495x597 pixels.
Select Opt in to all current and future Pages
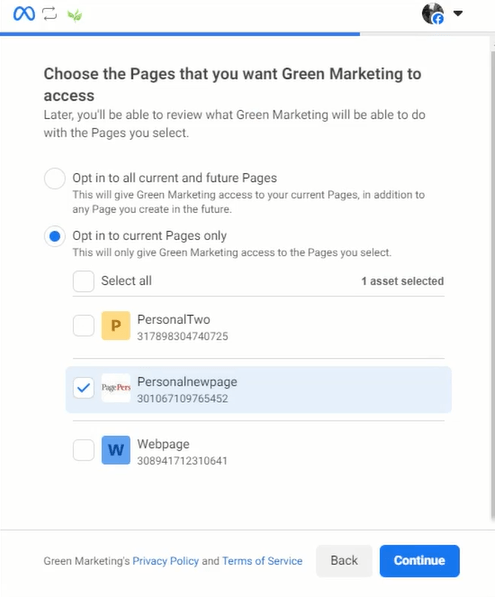[x=55, y=178]
